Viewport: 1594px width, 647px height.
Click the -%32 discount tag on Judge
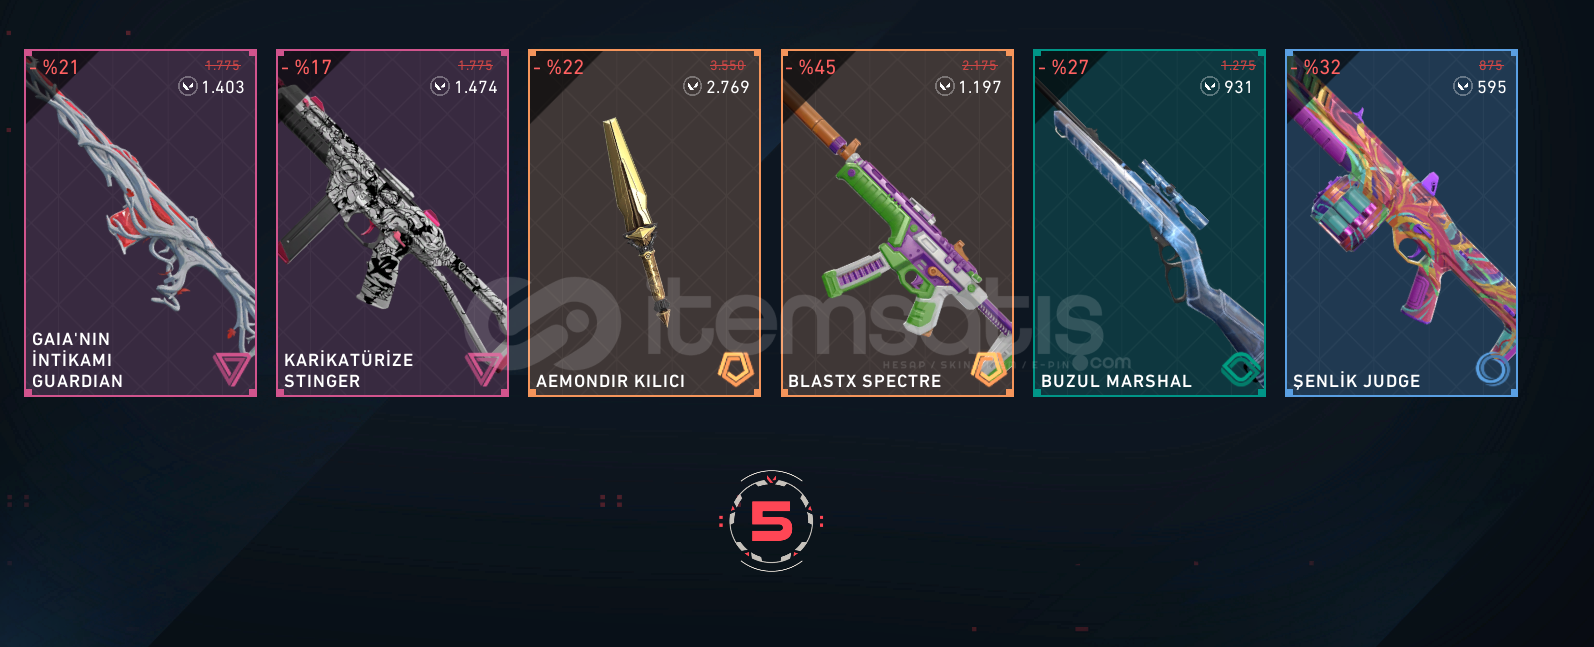point(1316,67)
